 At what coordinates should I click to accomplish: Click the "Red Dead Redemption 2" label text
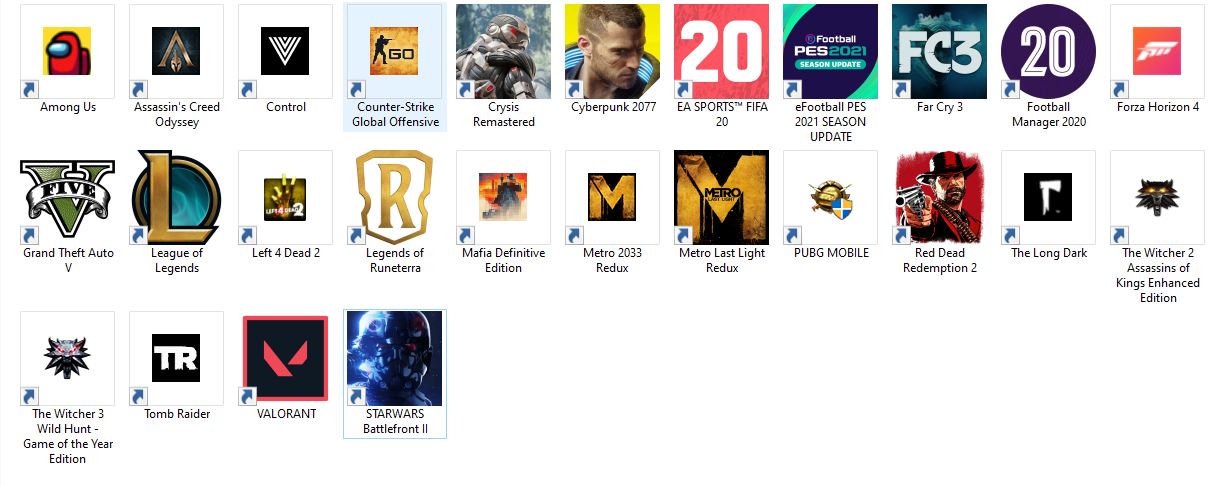[940, 260]
